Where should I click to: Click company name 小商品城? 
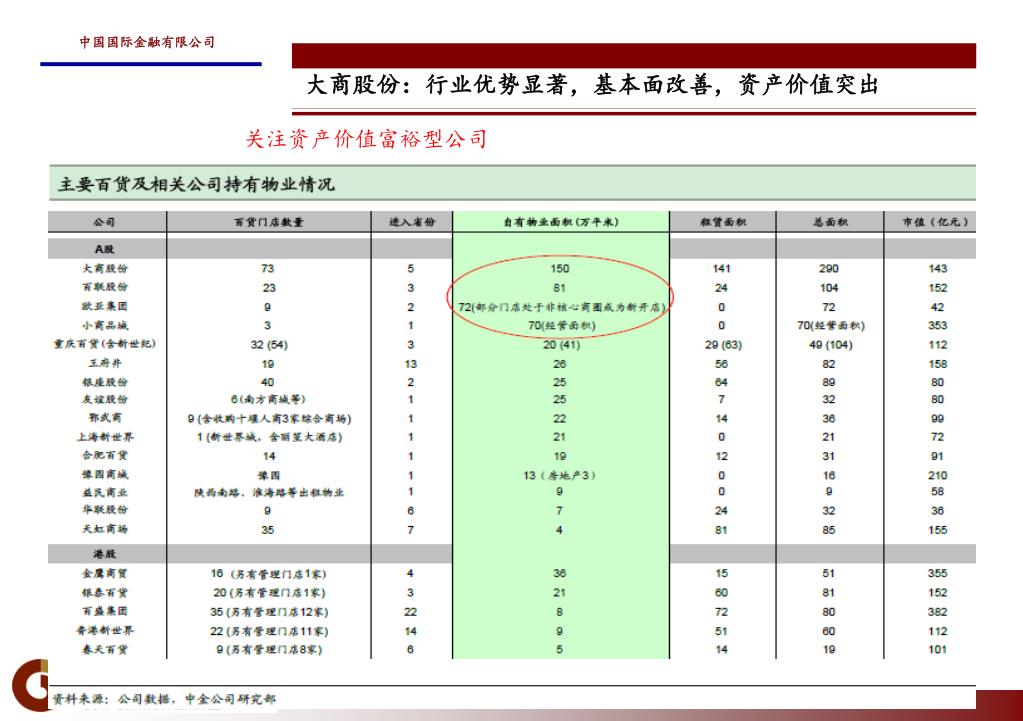click(104, 325)
